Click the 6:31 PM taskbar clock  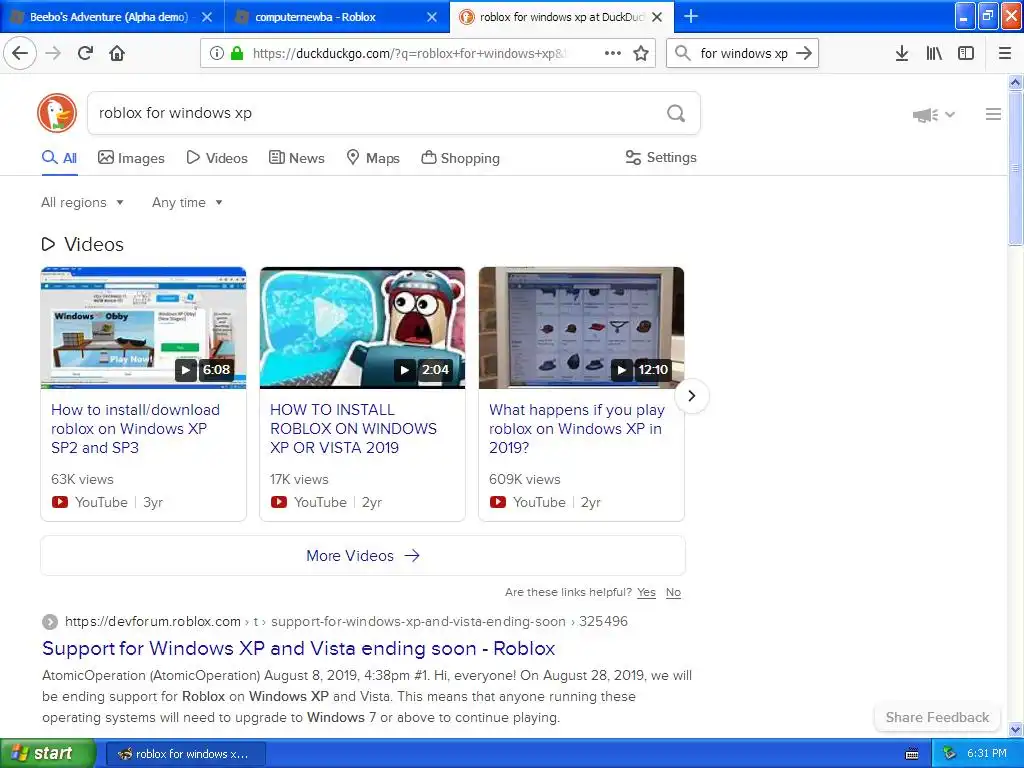[987, 754]
